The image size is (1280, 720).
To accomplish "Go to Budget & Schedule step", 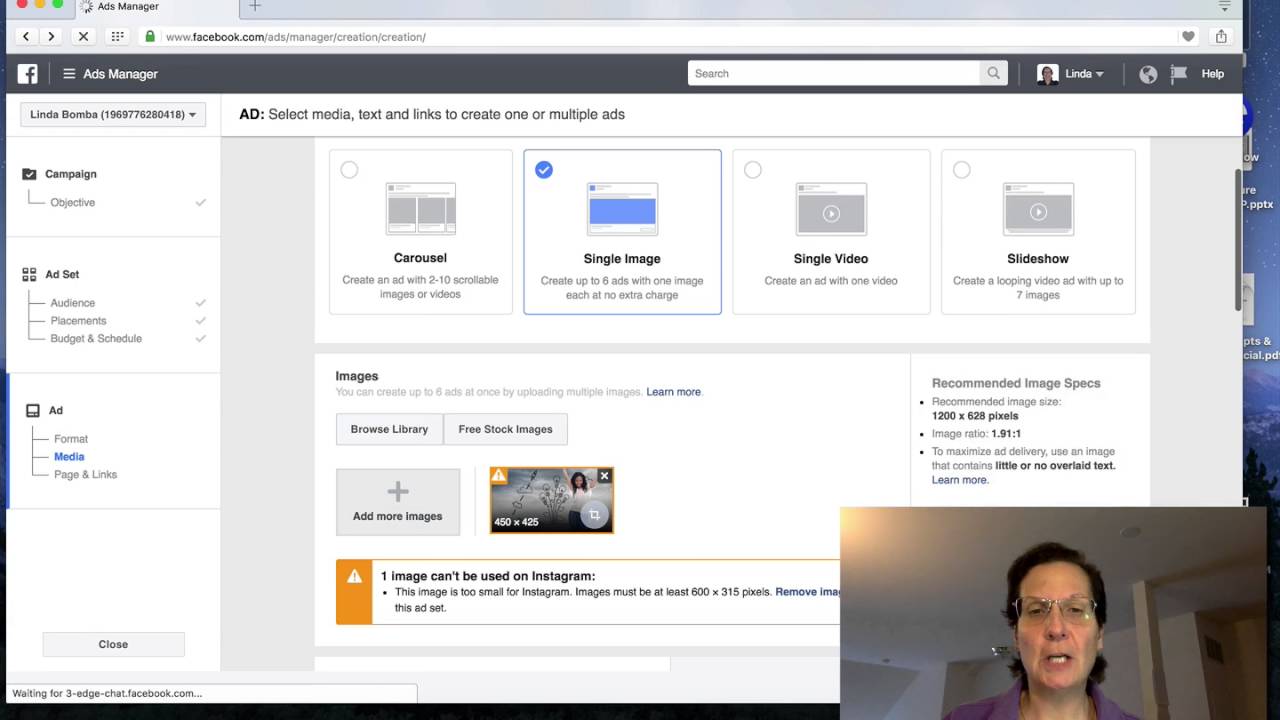I will [x=96, y=339].
